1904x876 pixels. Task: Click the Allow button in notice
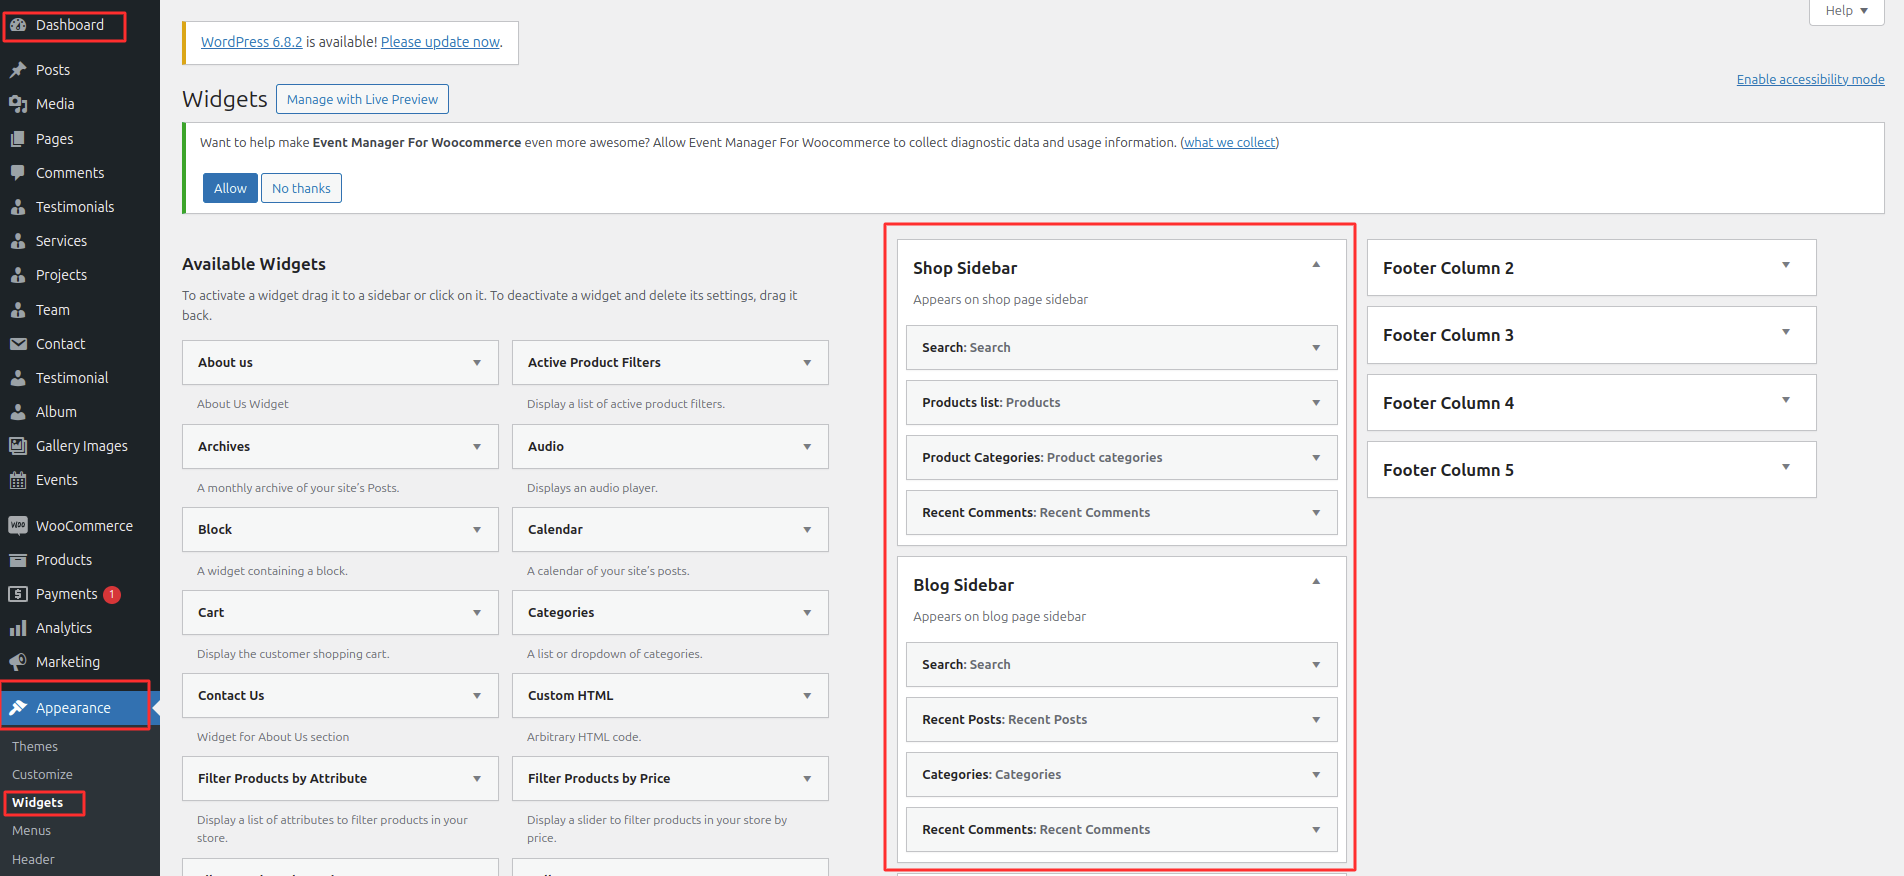coord(230,188)
